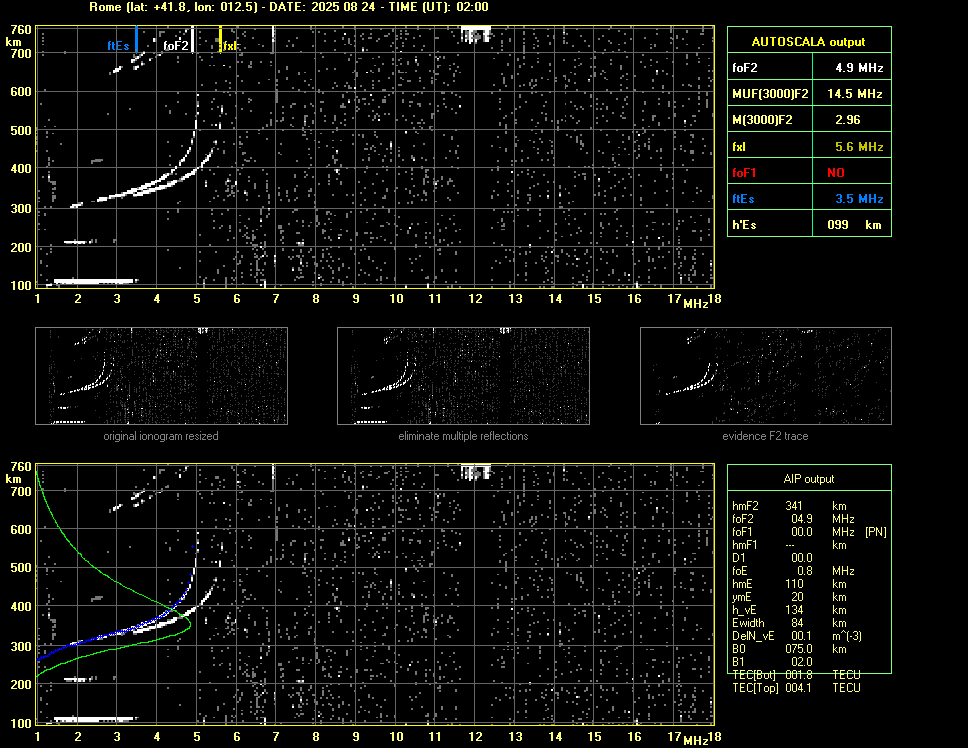Click the fxI value 5.6 MHz
968x748 pixels.
[859, 147]
